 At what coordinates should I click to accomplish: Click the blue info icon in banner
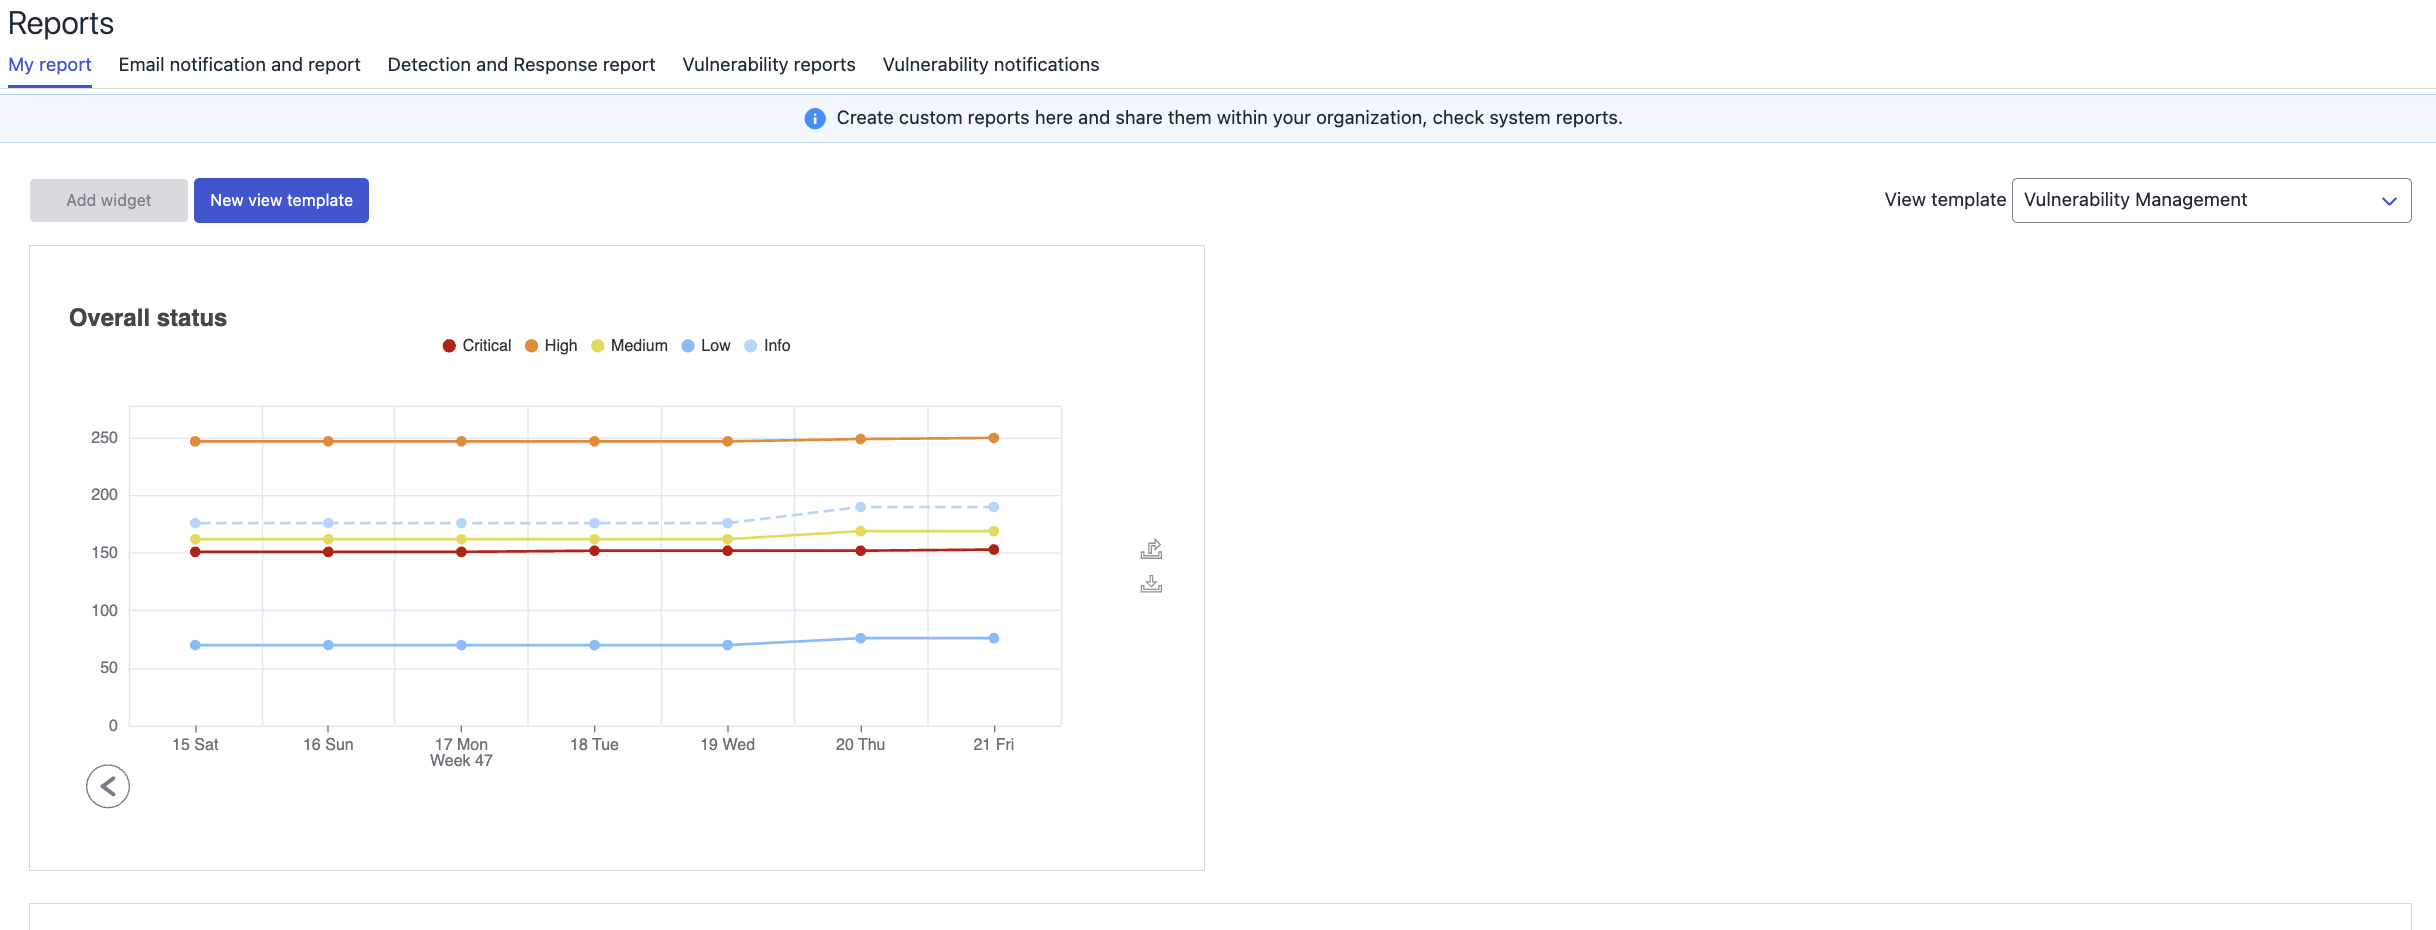tap(815, 119)
